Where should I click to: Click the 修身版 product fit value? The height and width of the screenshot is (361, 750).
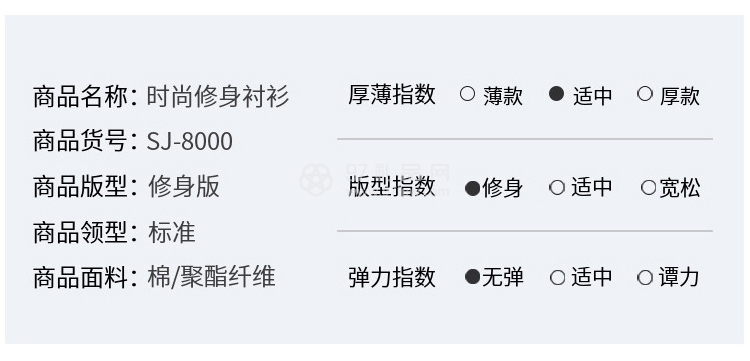coord(184,186)
